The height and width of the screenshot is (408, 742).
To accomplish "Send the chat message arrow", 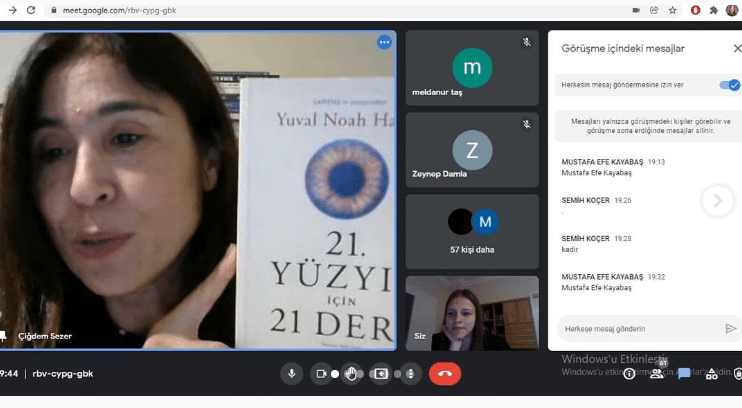I will point(731,328).
